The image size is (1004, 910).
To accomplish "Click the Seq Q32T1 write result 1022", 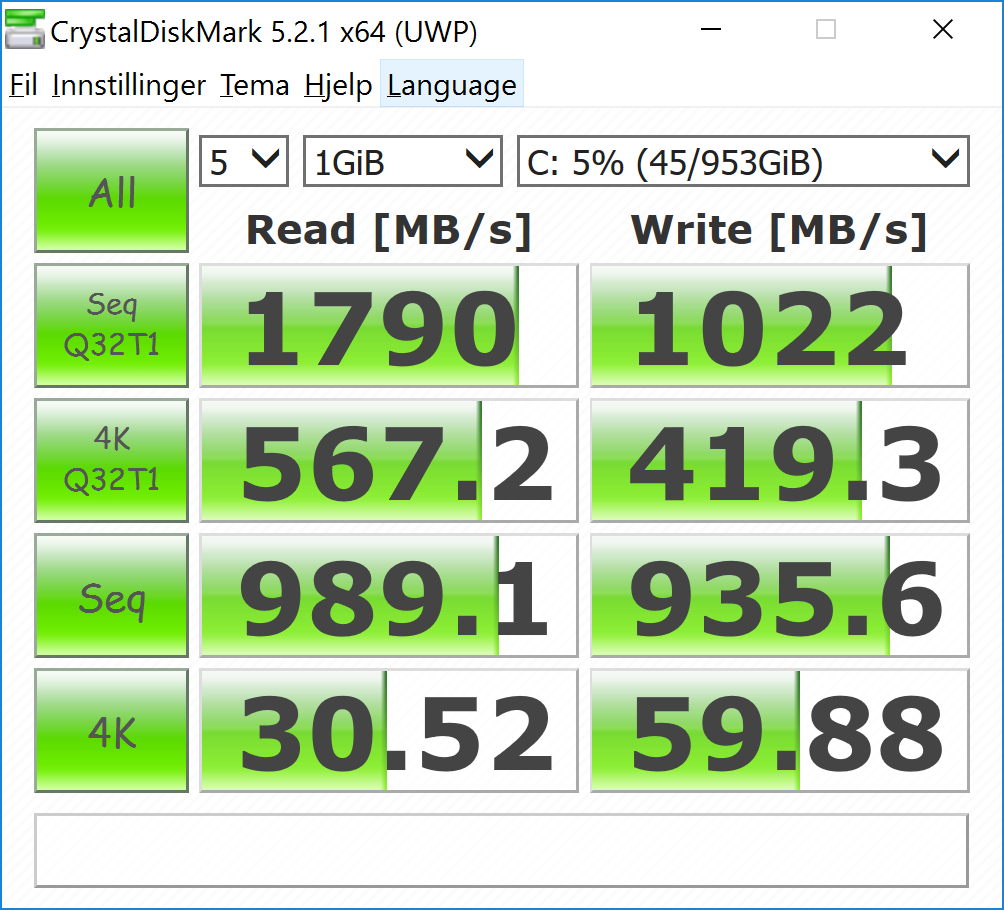I will point(779,325).
